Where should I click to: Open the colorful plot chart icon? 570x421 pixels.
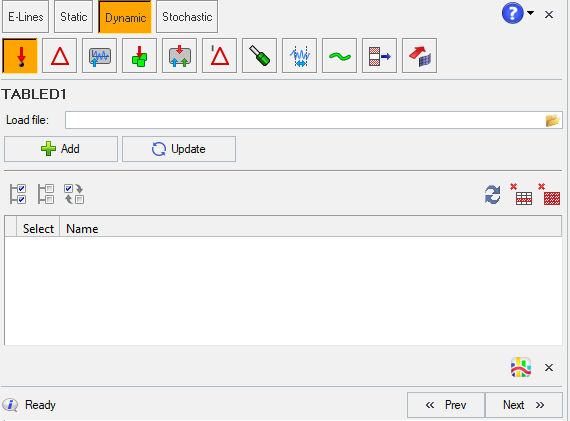pyautogui.click(x=521, y=367)
